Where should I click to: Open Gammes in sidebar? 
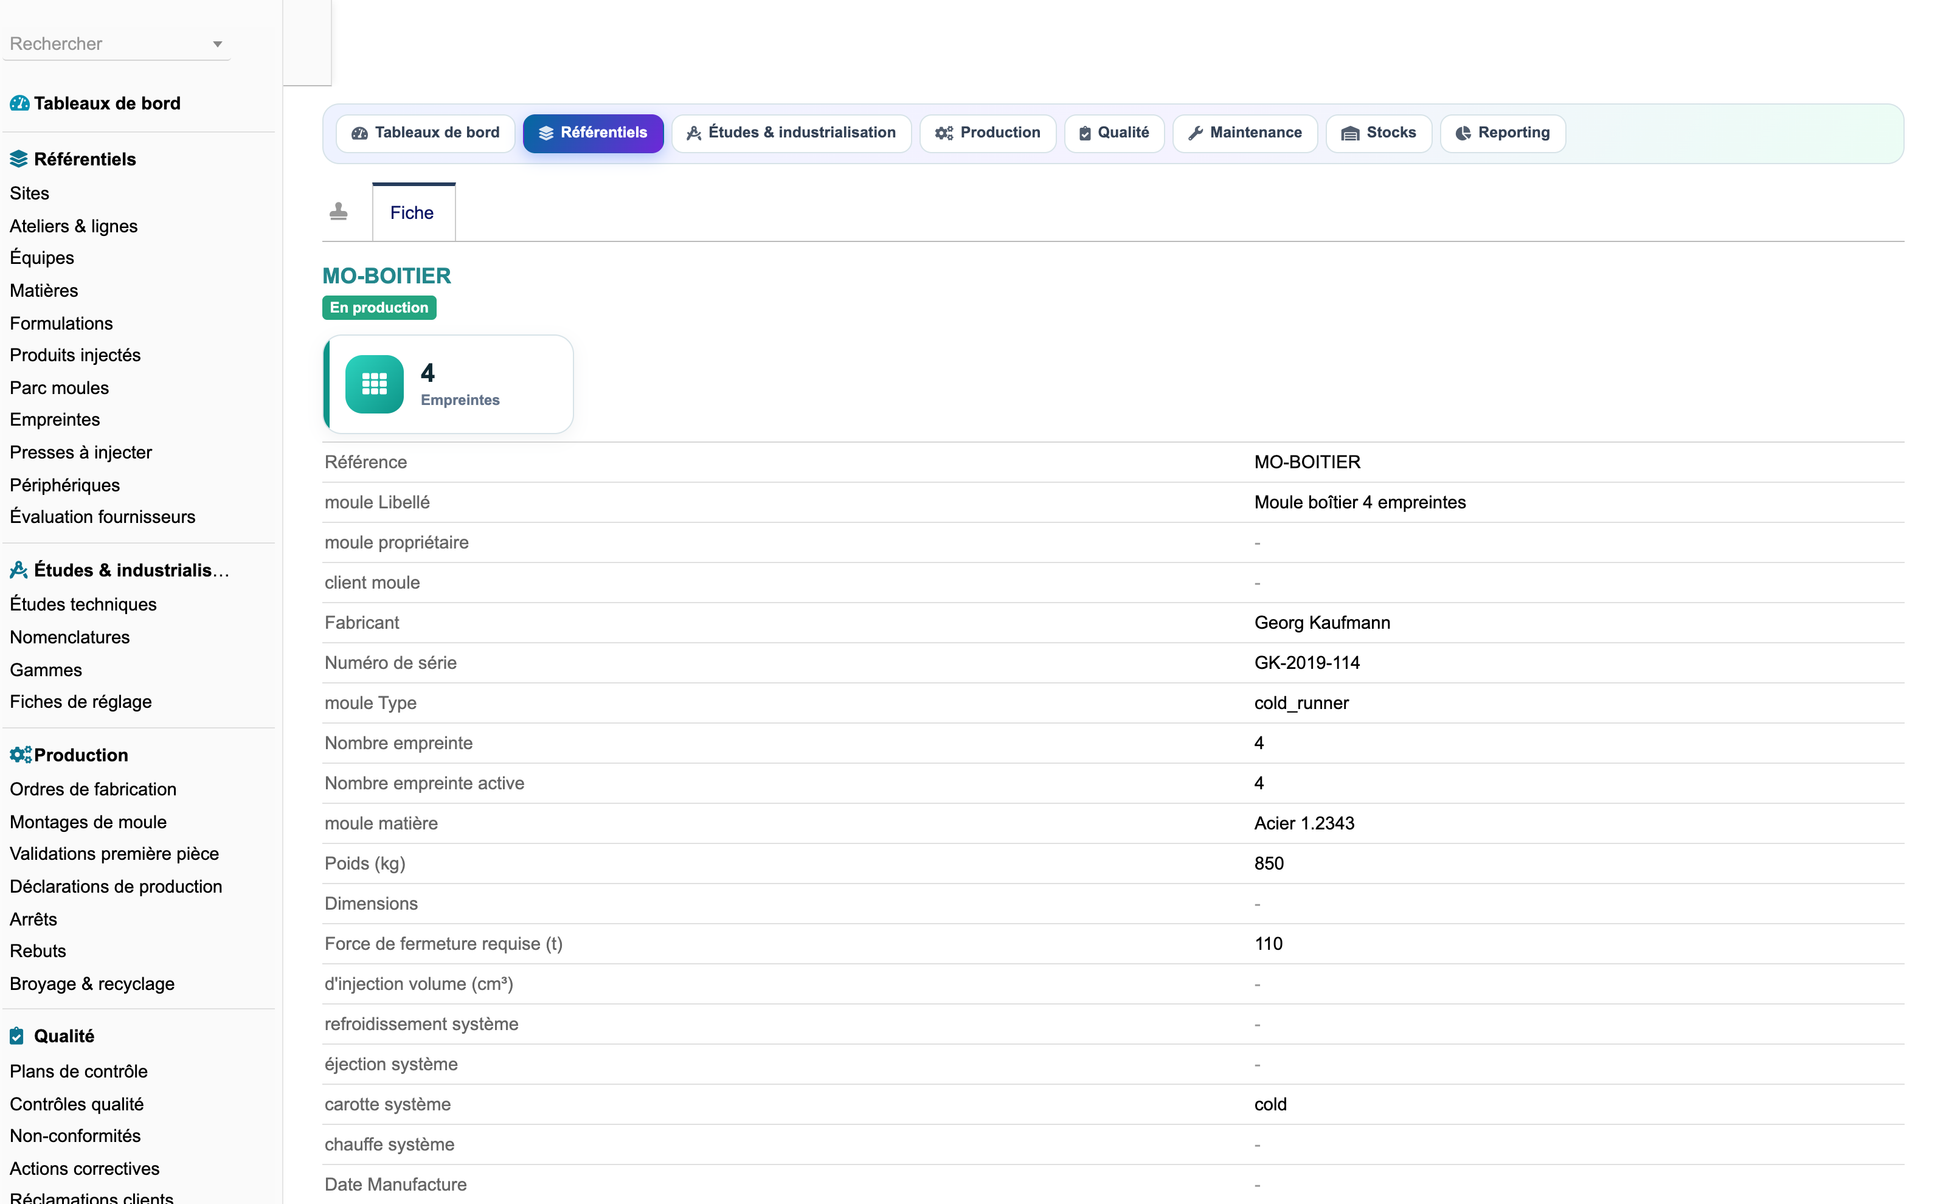click(46, 670)
